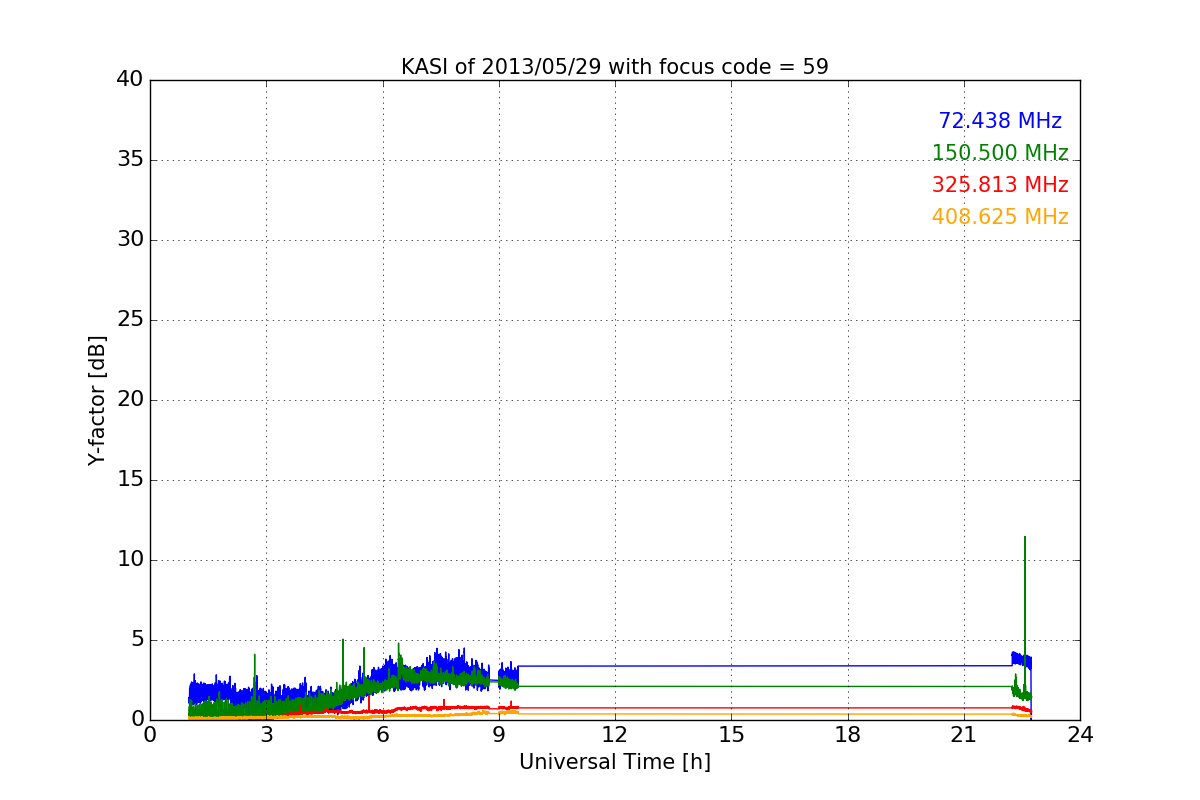
Task: Click the y-axis tick label 20
Action: [129, 400]
